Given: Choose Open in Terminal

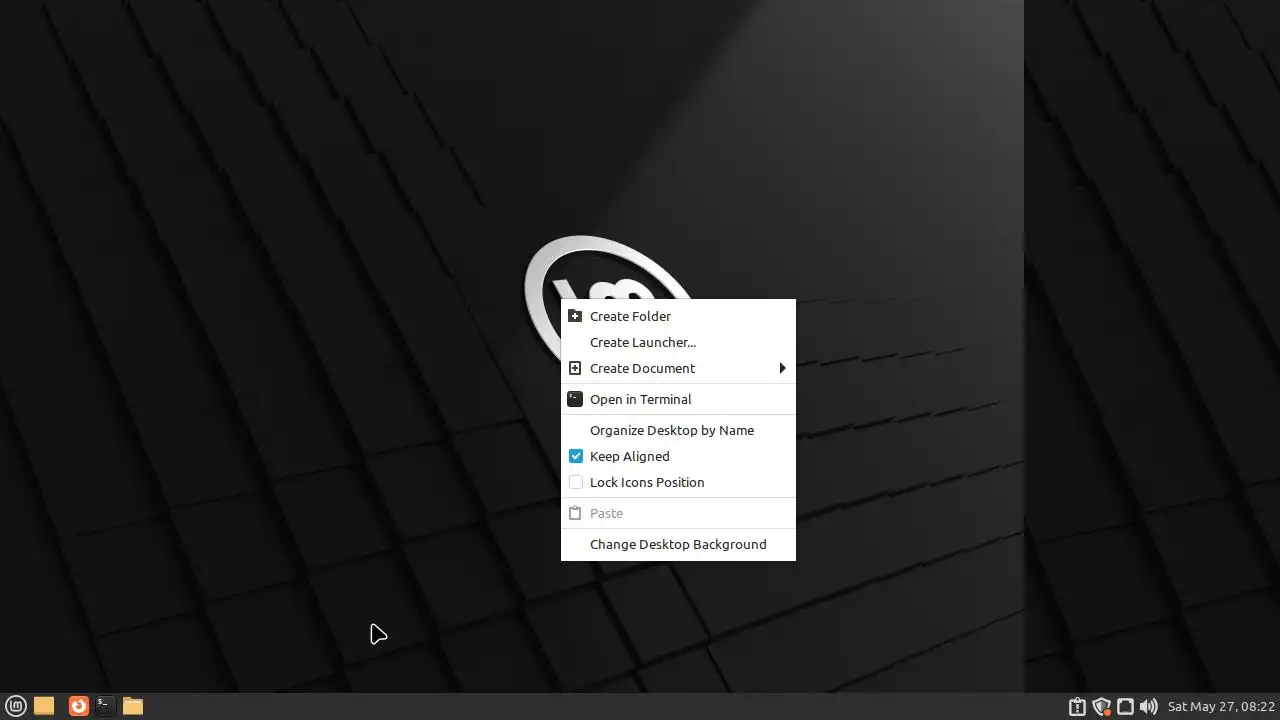Looking at the screenshot, I should tap(678, 399).
